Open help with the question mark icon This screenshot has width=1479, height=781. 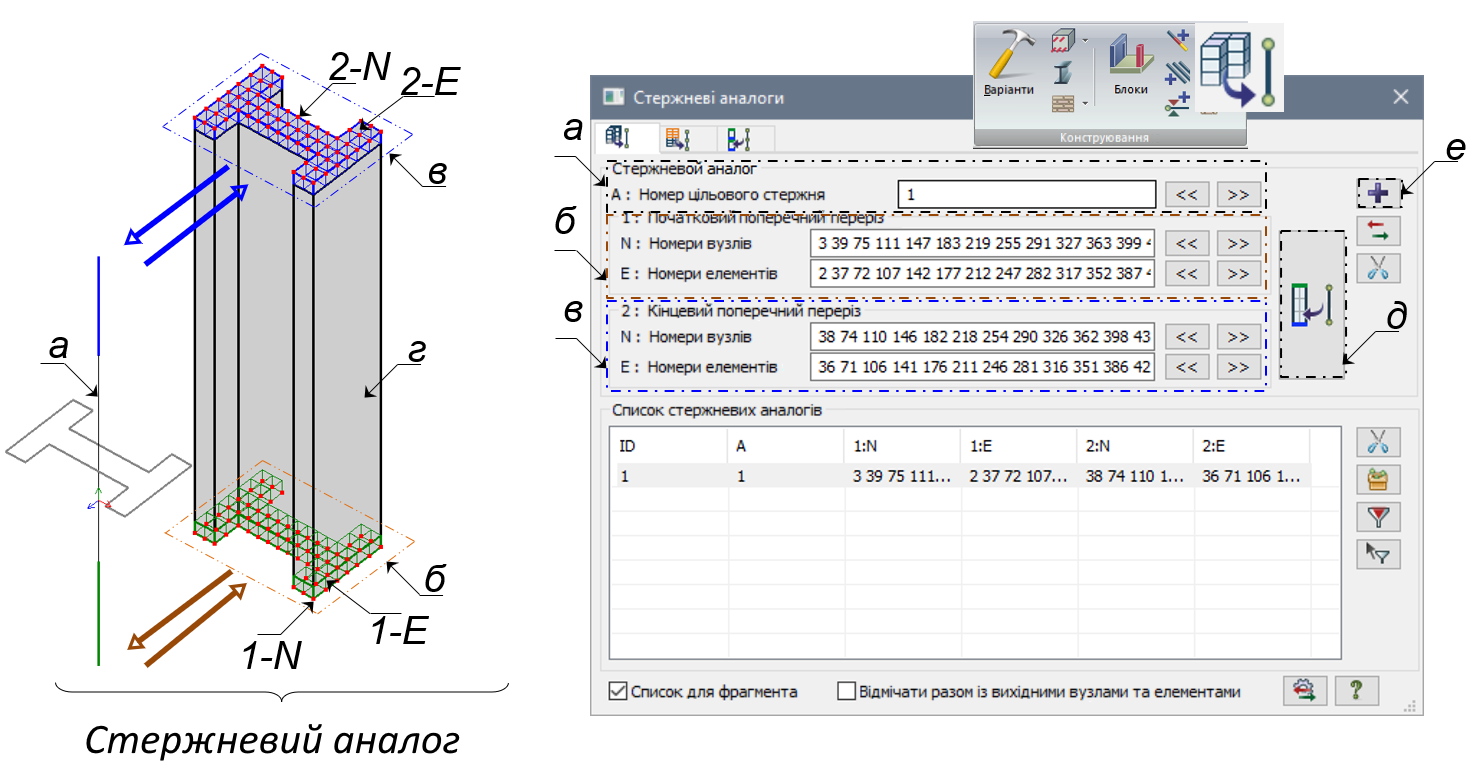pyautogui.click(x=1356, y=690)
